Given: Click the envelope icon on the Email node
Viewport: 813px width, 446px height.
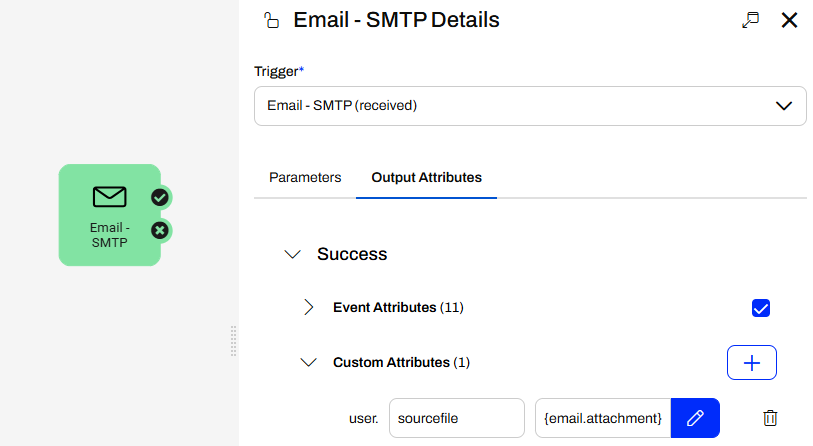Looking at the screenshot, I should (109, 197).
